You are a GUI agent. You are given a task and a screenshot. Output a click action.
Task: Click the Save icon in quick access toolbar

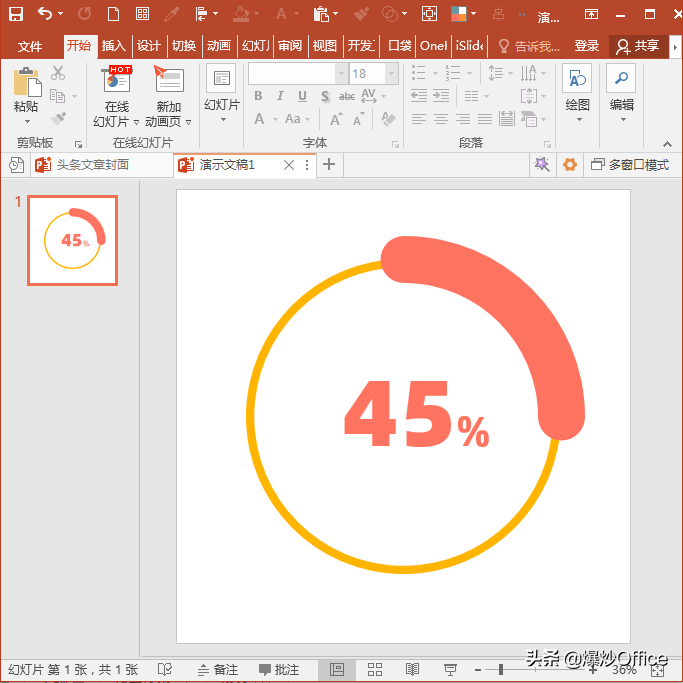16,14
